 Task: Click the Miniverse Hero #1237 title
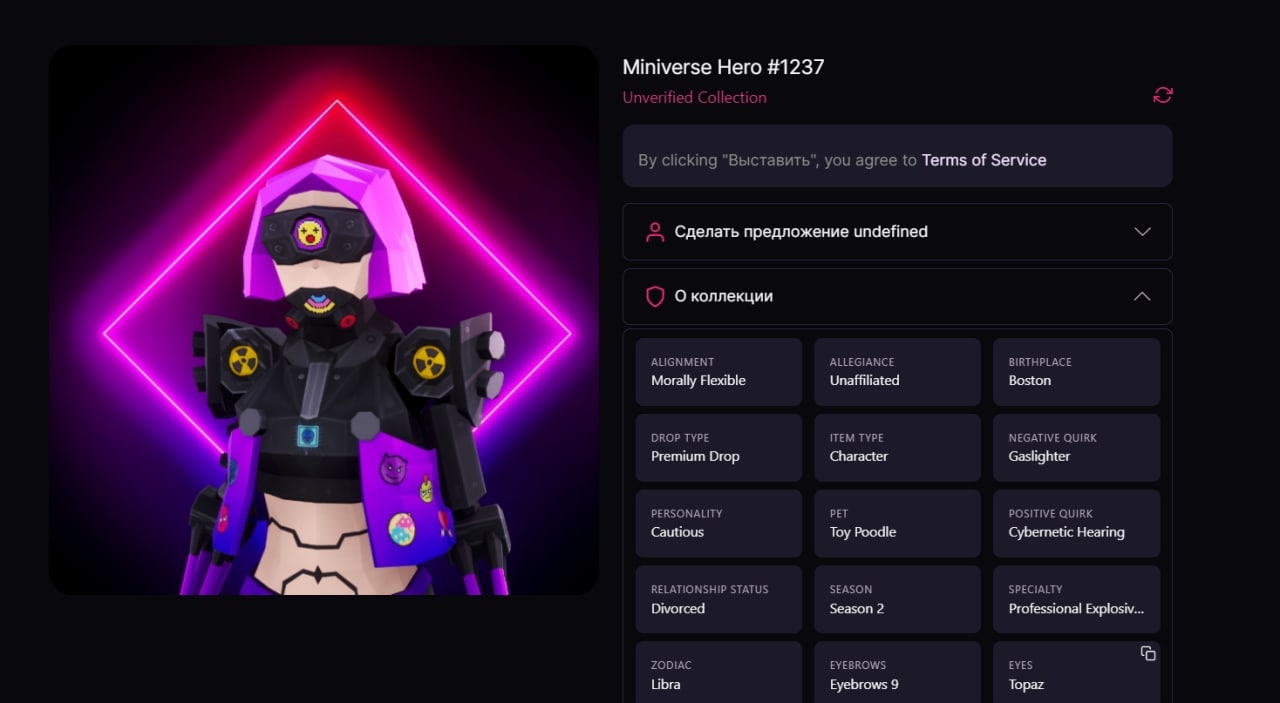coord(723,67)
